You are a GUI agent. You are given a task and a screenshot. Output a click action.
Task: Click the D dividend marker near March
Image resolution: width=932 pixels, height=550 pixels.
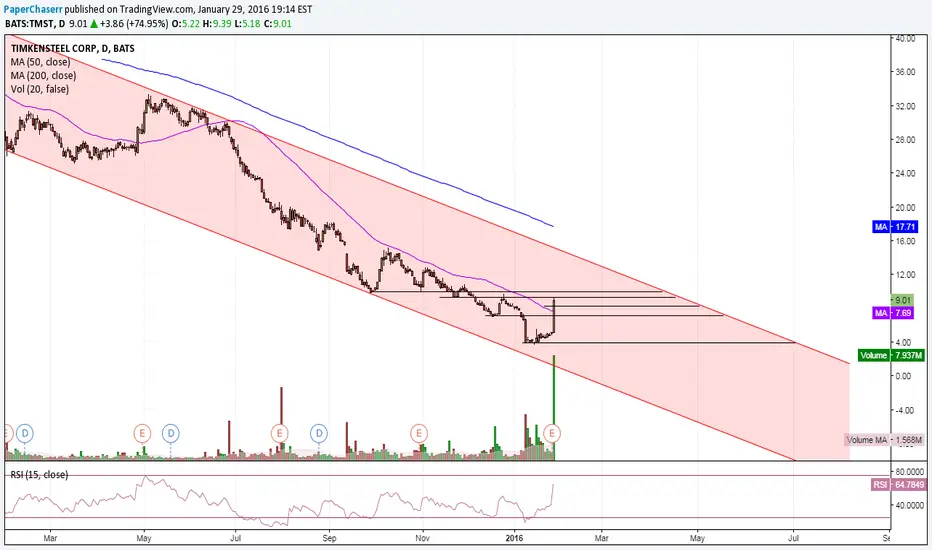tap(25, 433)
